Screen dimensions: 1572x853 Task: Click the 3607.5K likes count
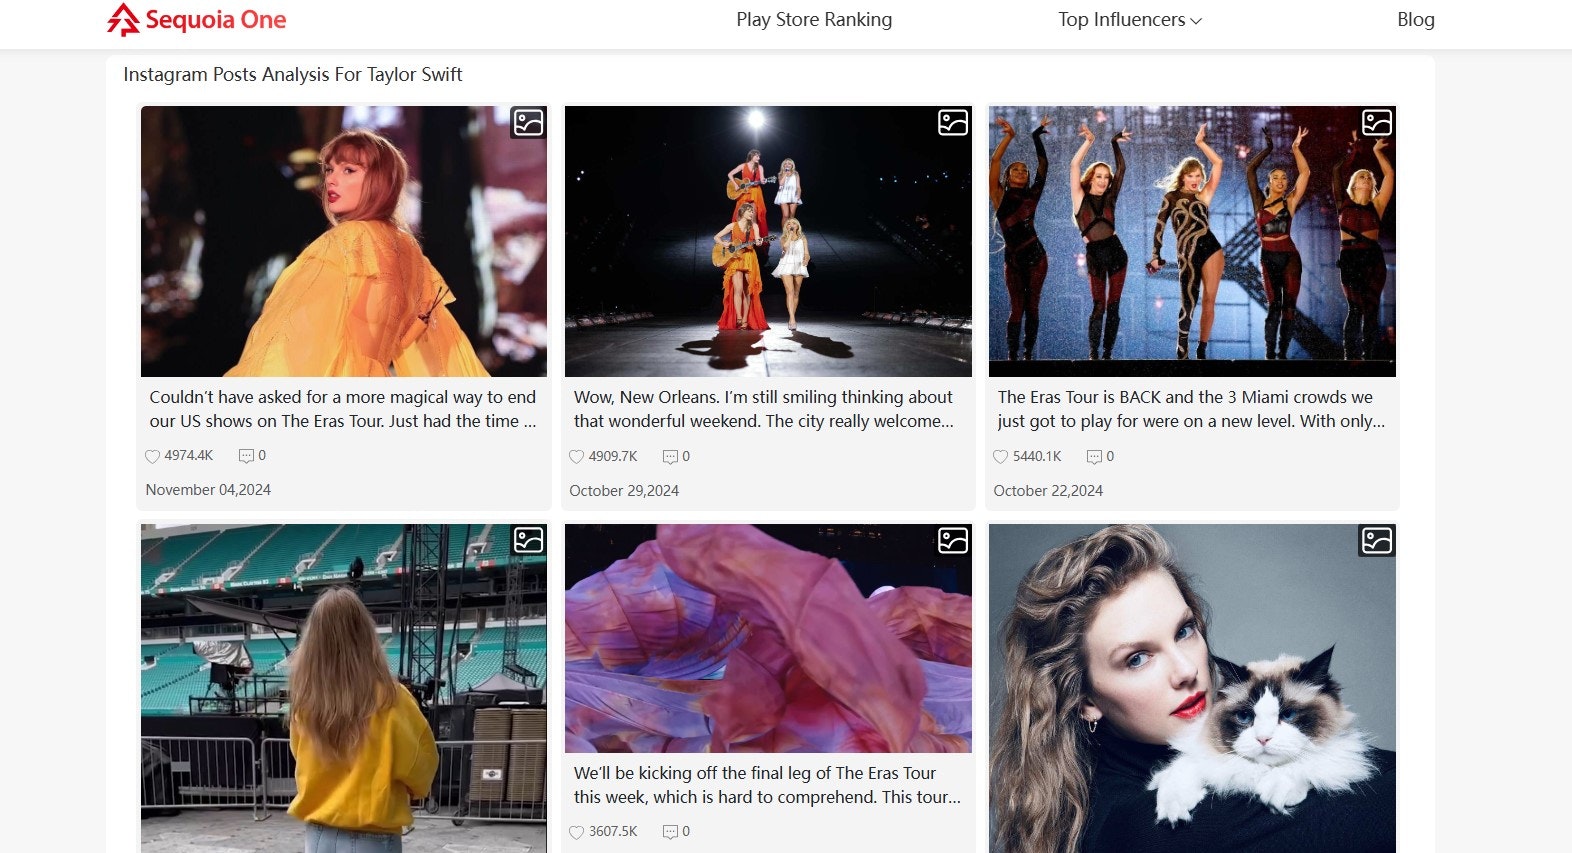(613, 831)
